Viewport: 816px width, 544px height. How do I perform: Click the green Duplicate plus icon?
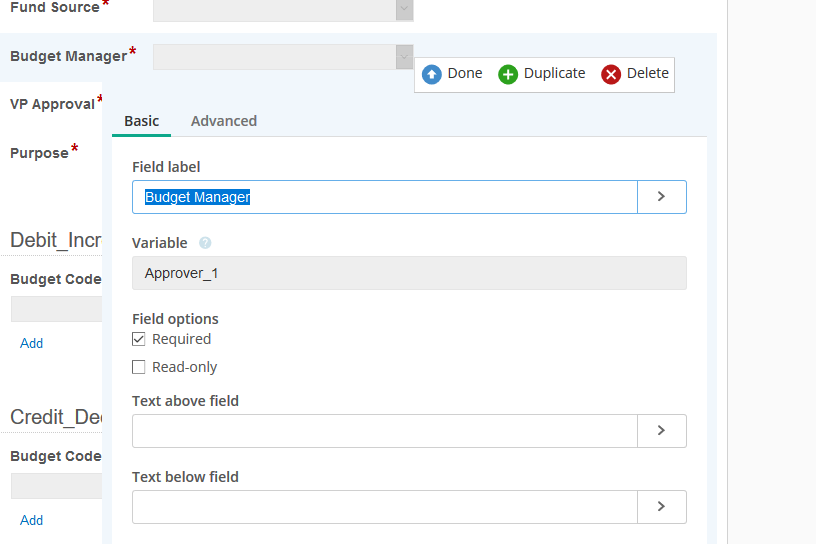(508, 74)
